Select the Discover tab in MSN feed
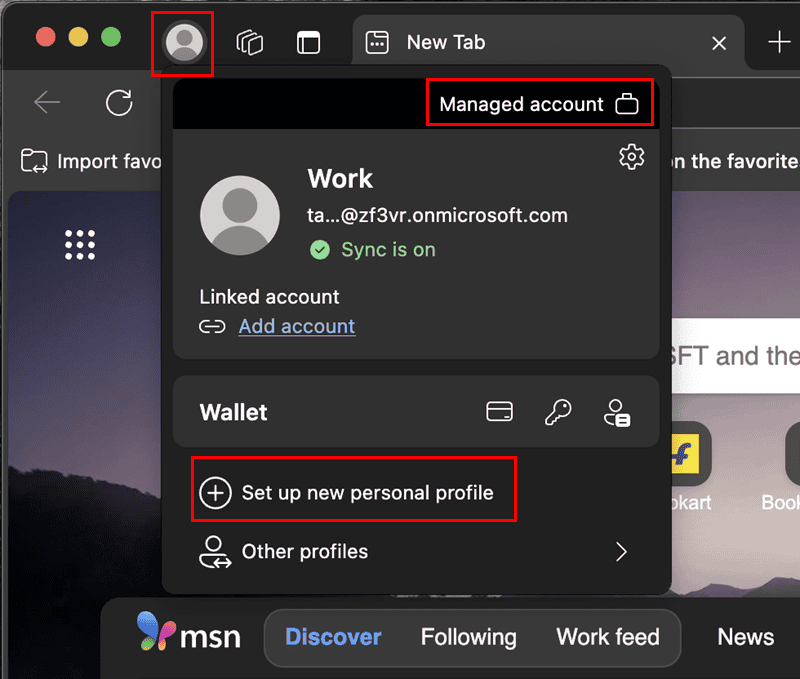 pos(333,637)
